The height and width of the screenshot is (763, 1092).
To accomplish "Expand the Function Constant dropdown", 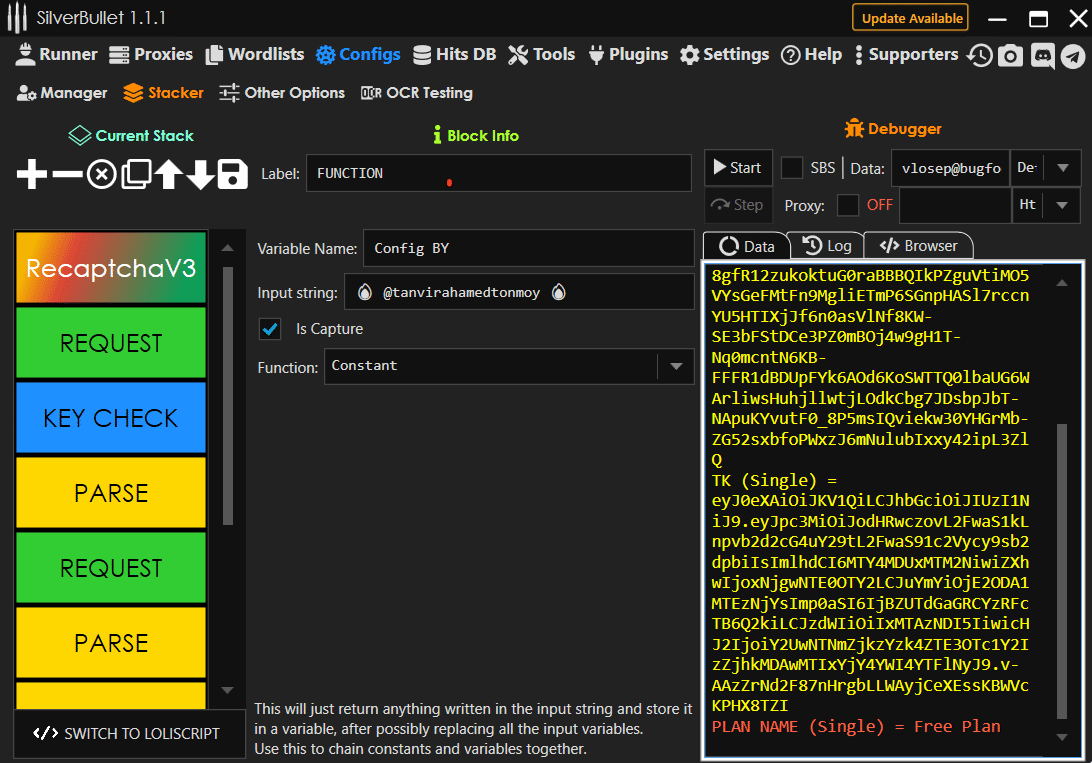I will tap(675, 366).
